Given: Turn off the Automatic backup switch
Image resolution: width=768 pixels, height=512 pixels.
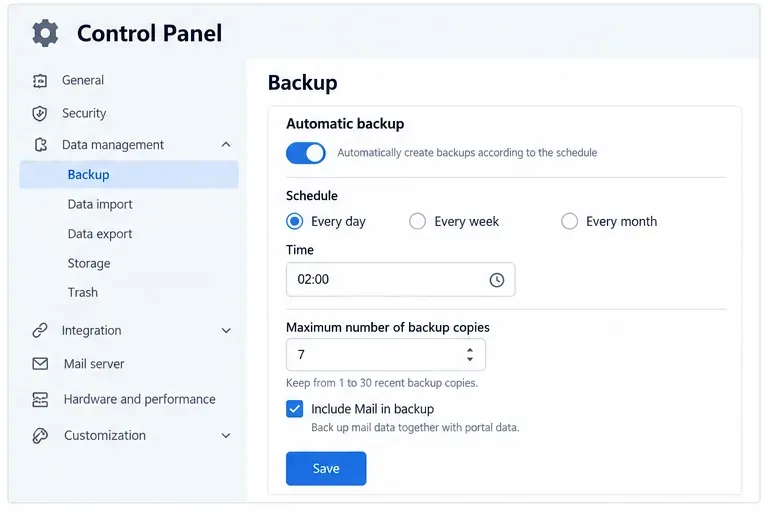Looking at the screenshot, I should pos(306,153).
